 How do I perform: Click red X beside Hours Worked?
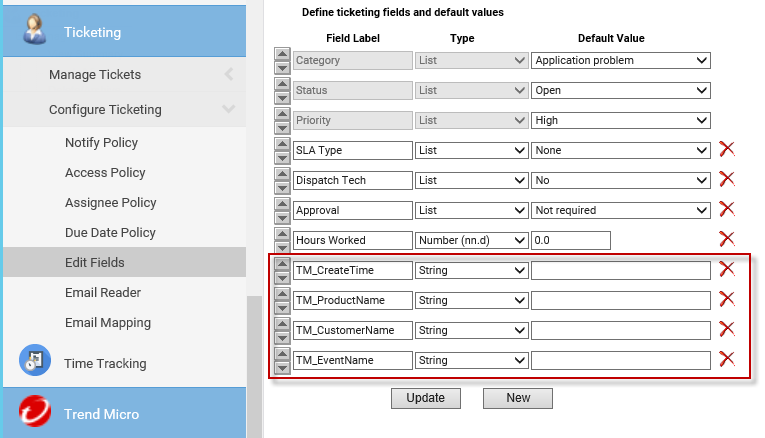click(727, 239)
